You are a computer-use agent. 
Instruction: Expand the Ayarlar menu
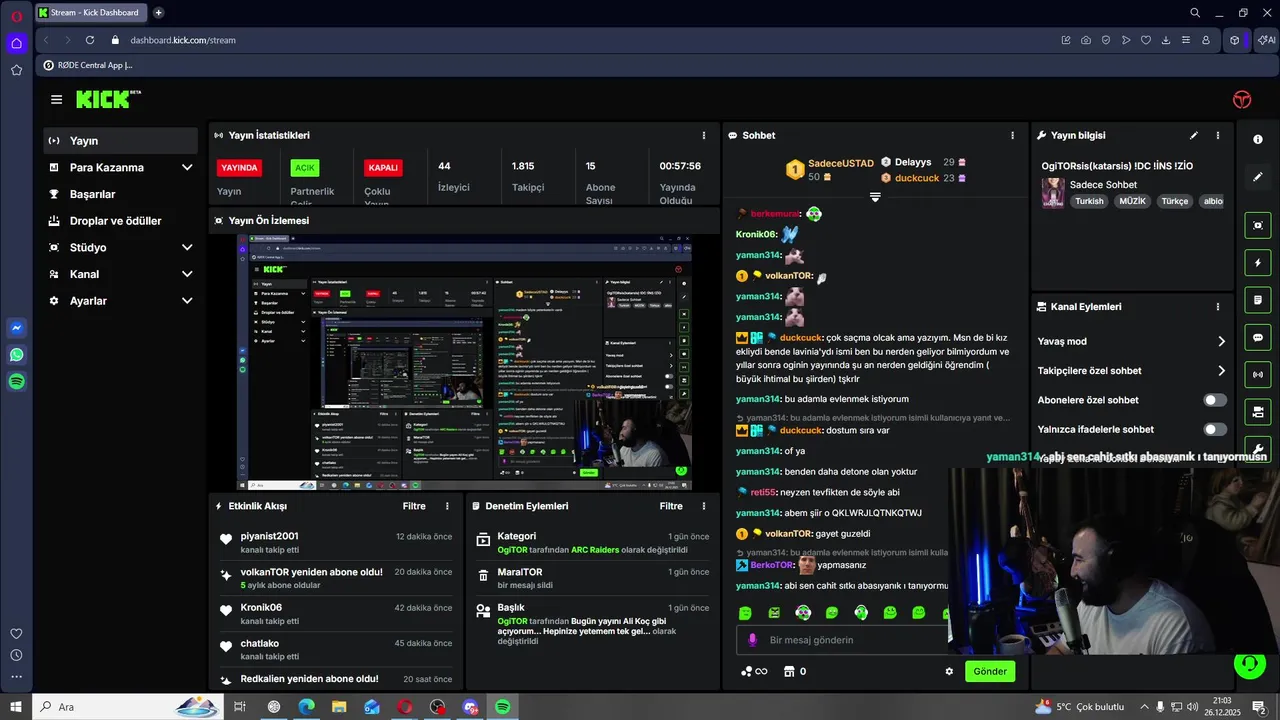tap(187, 301)
